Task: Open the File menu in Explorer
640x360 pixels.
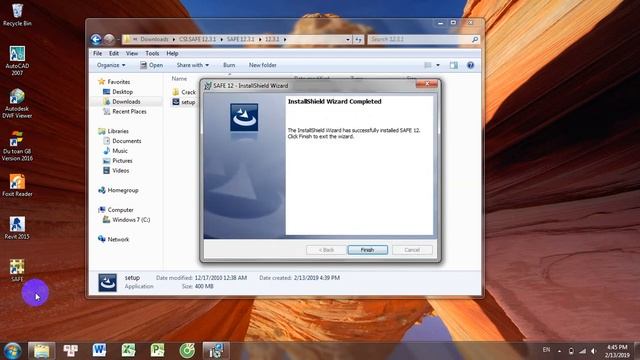Action: (98, 53)
